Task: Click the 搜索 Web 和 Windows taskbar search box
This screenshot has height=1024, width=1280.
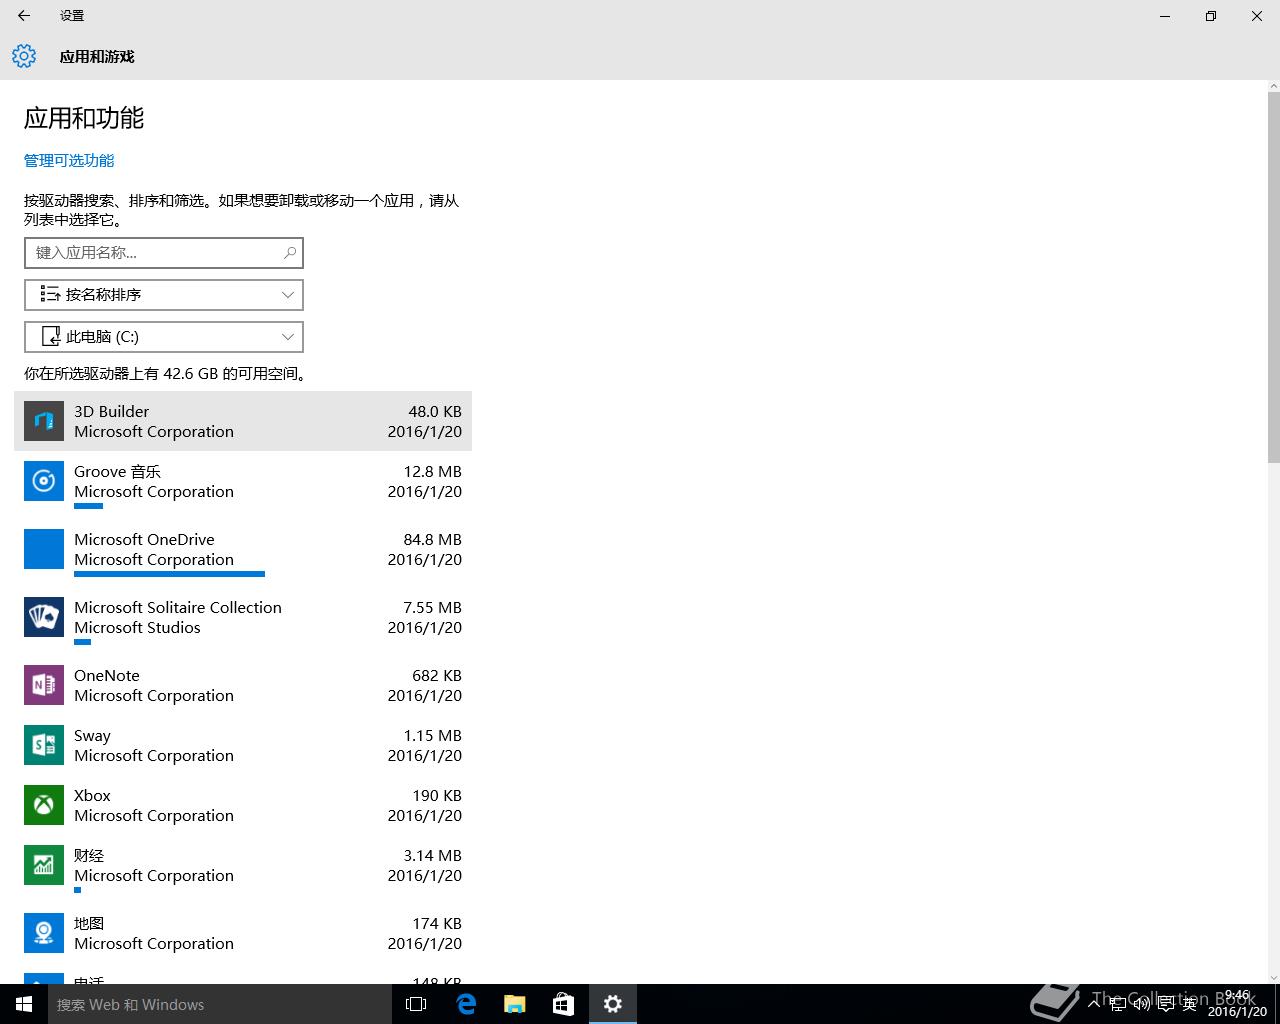Action: click(220, 1004)
